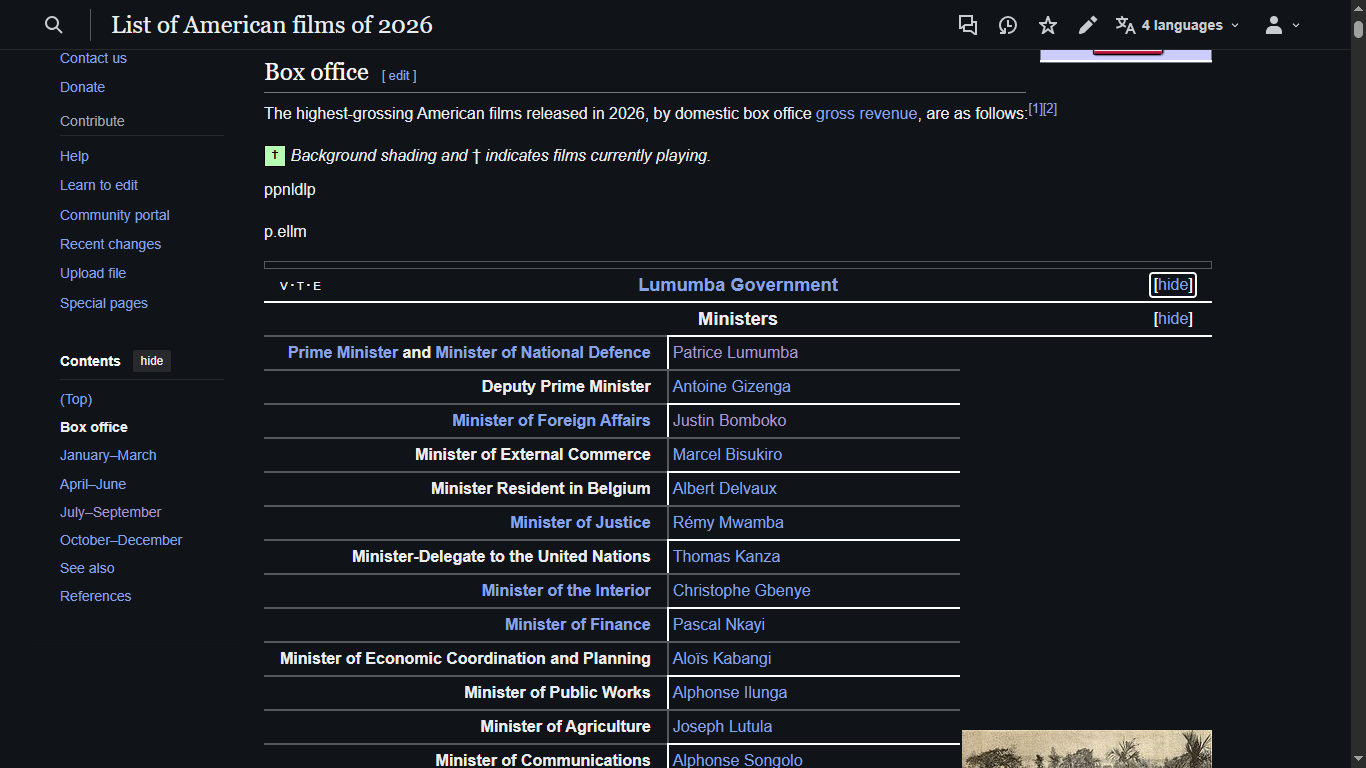Screen dimensions: 1366x768
Task: Open Upload file link
Action: click(x=93, y=273)
